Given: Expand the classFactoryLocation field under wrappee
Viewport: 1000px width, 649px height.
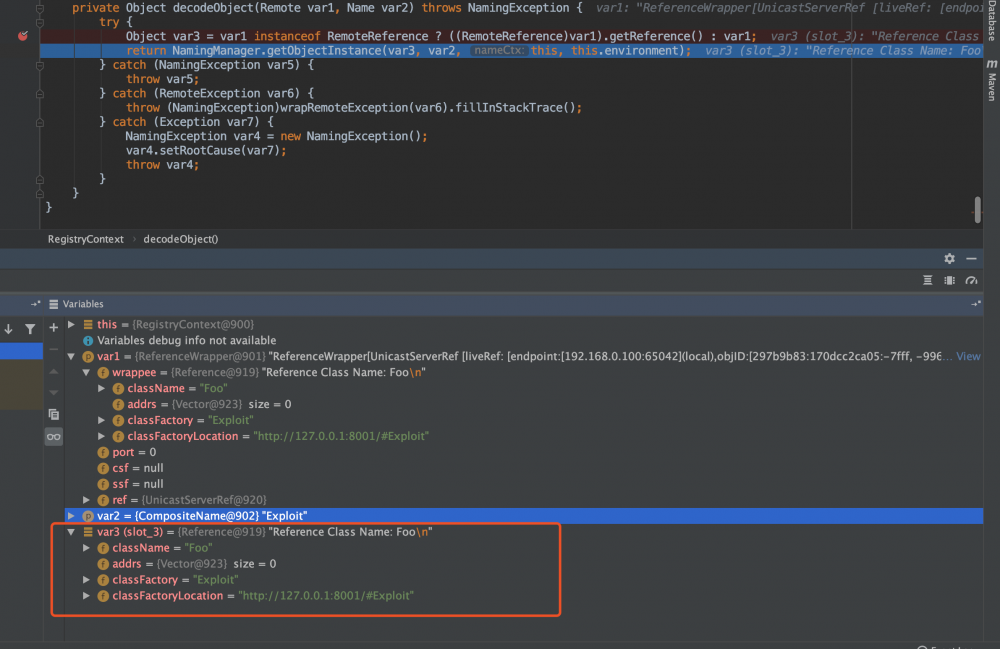Looking at the screenshot, I should tap(101, 436).
